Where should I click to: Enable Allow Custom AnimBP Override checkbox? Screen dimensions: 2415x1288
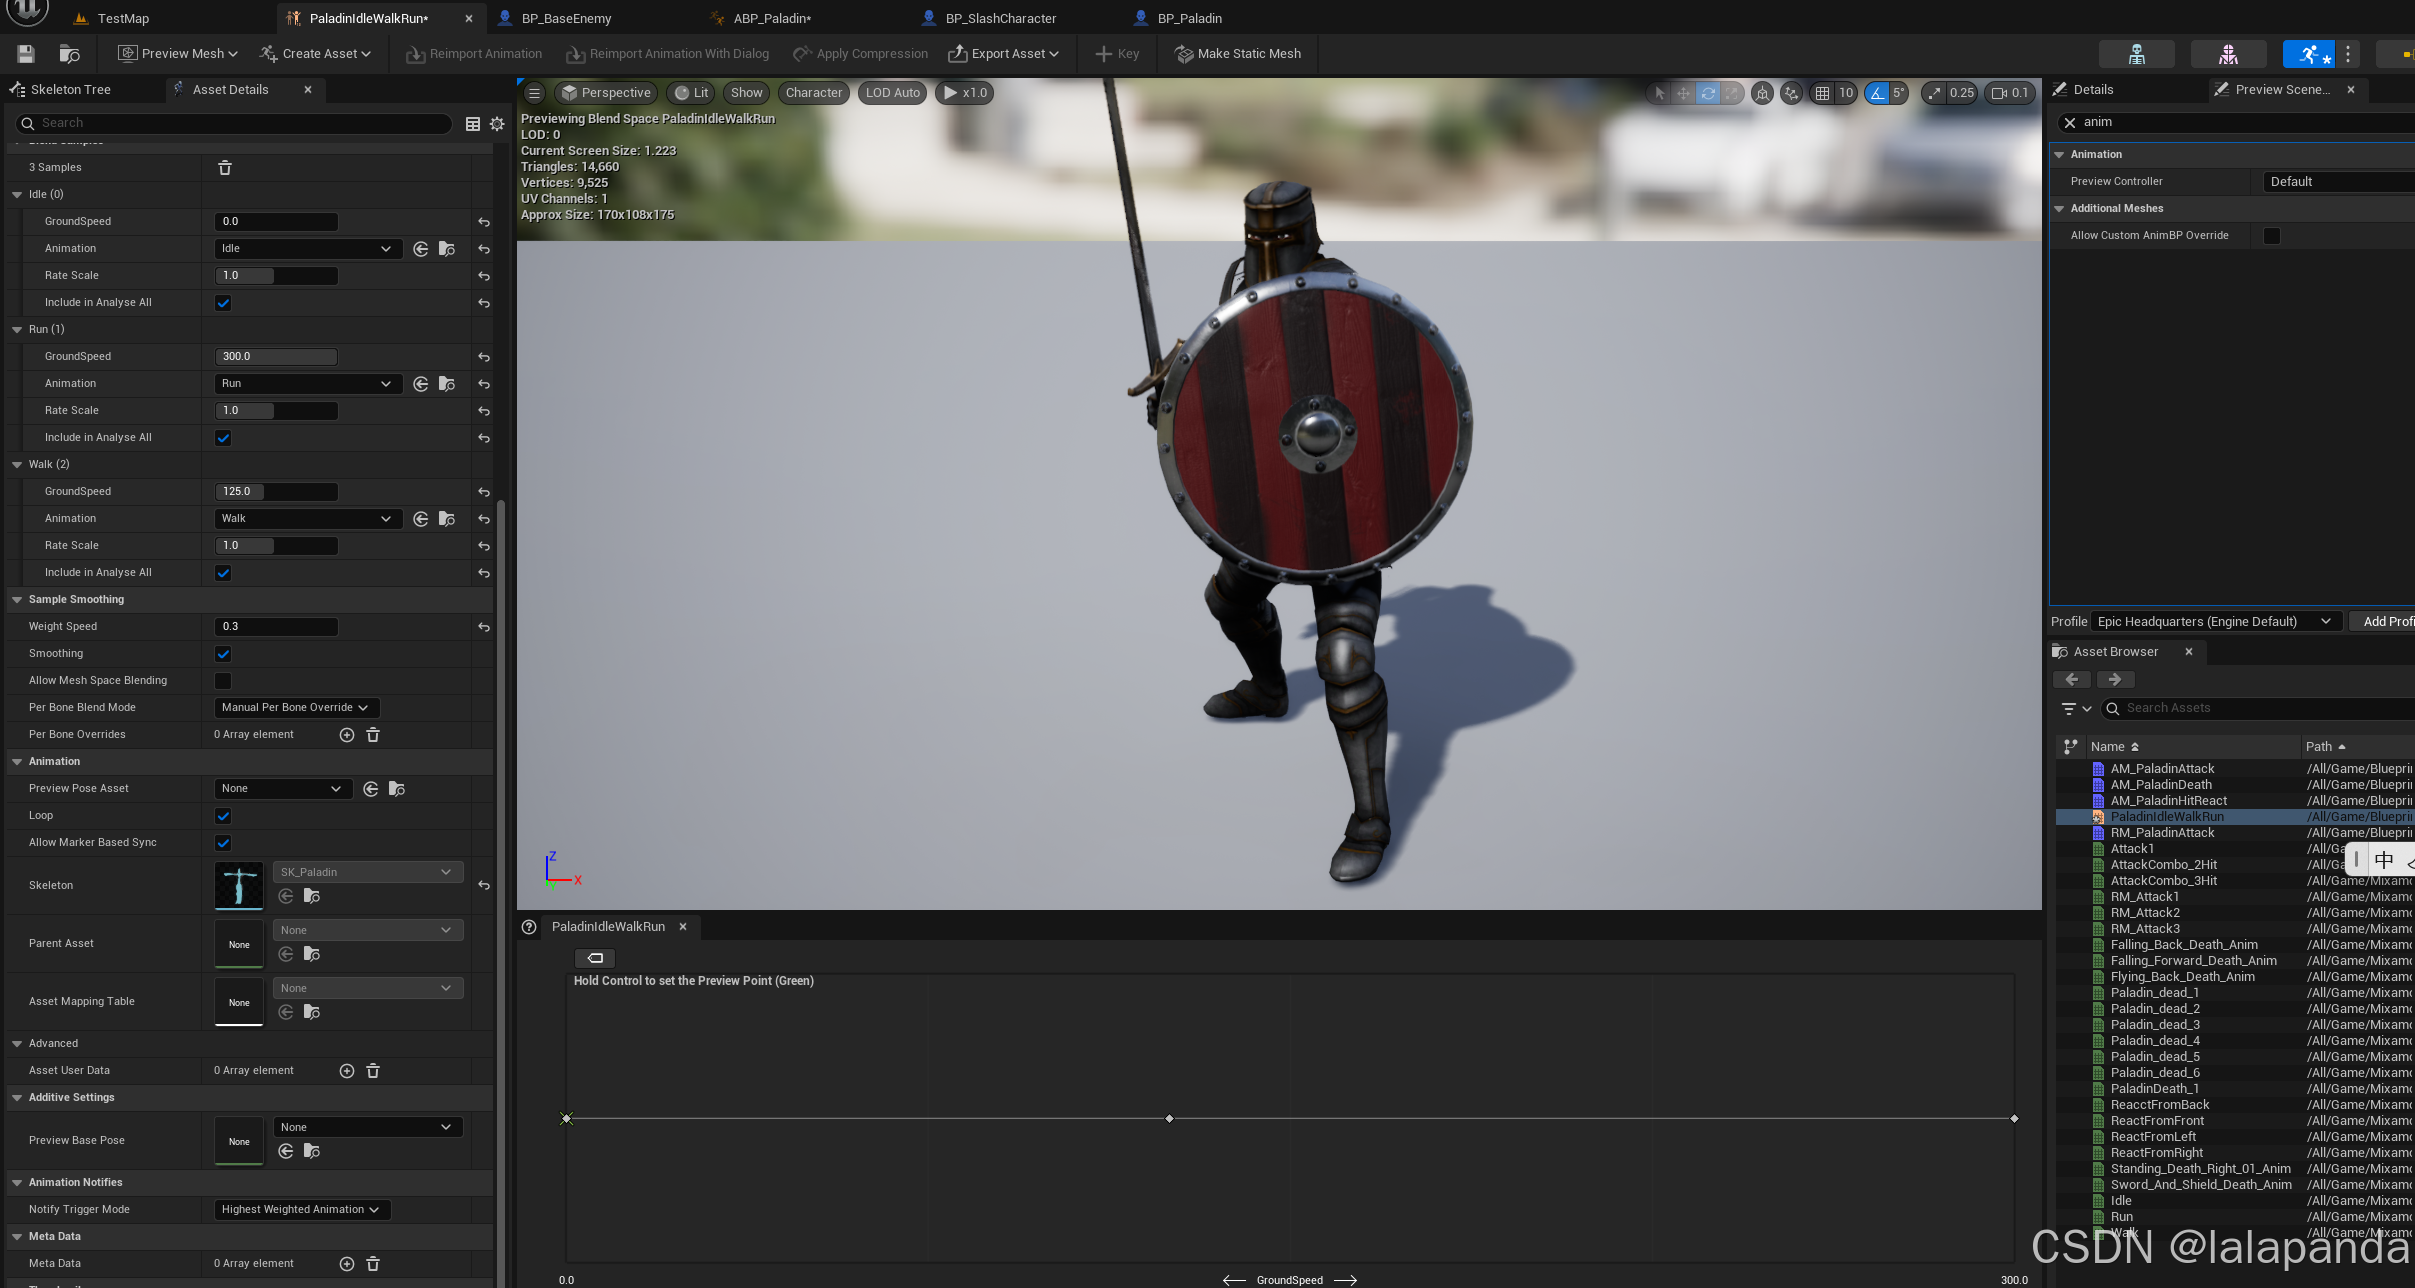tap(2271, 236)
